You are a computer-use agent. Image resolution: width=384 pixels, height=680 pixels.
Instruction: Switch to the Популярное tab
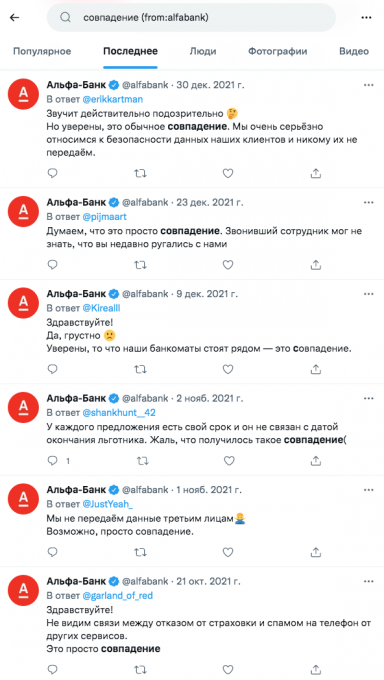[42, 51]
